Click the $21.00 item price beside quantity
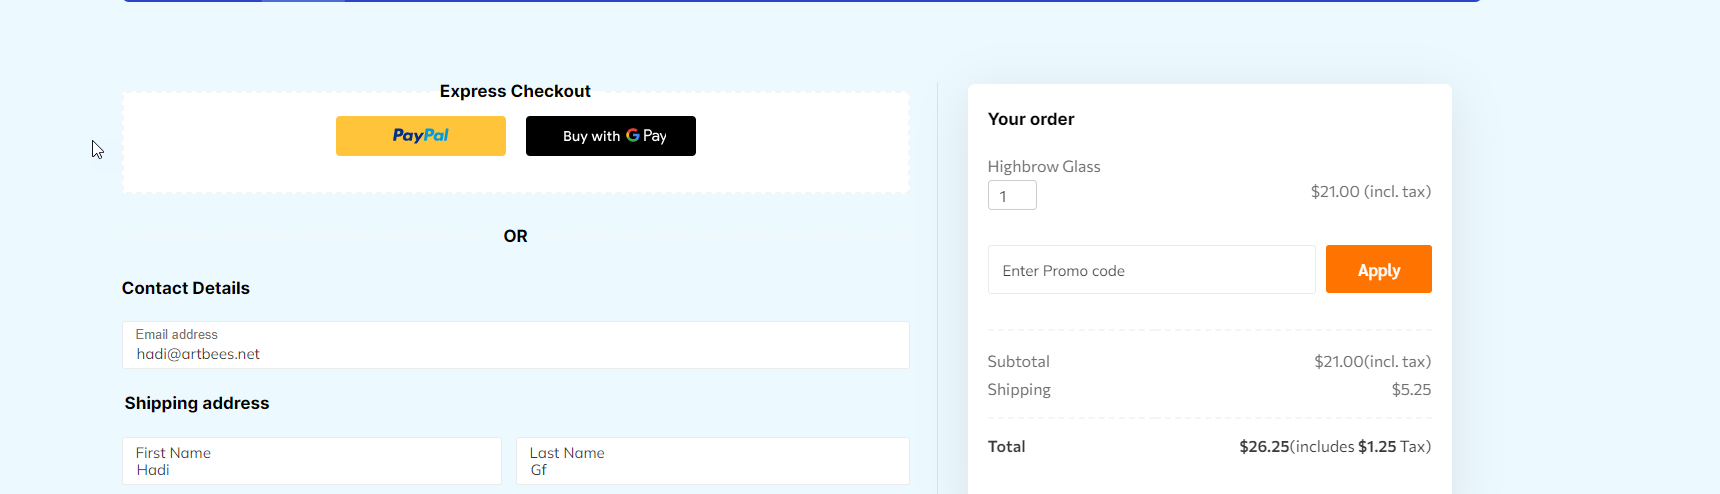This screenshot has width=1720, height=494. [x=1371, y=191]
